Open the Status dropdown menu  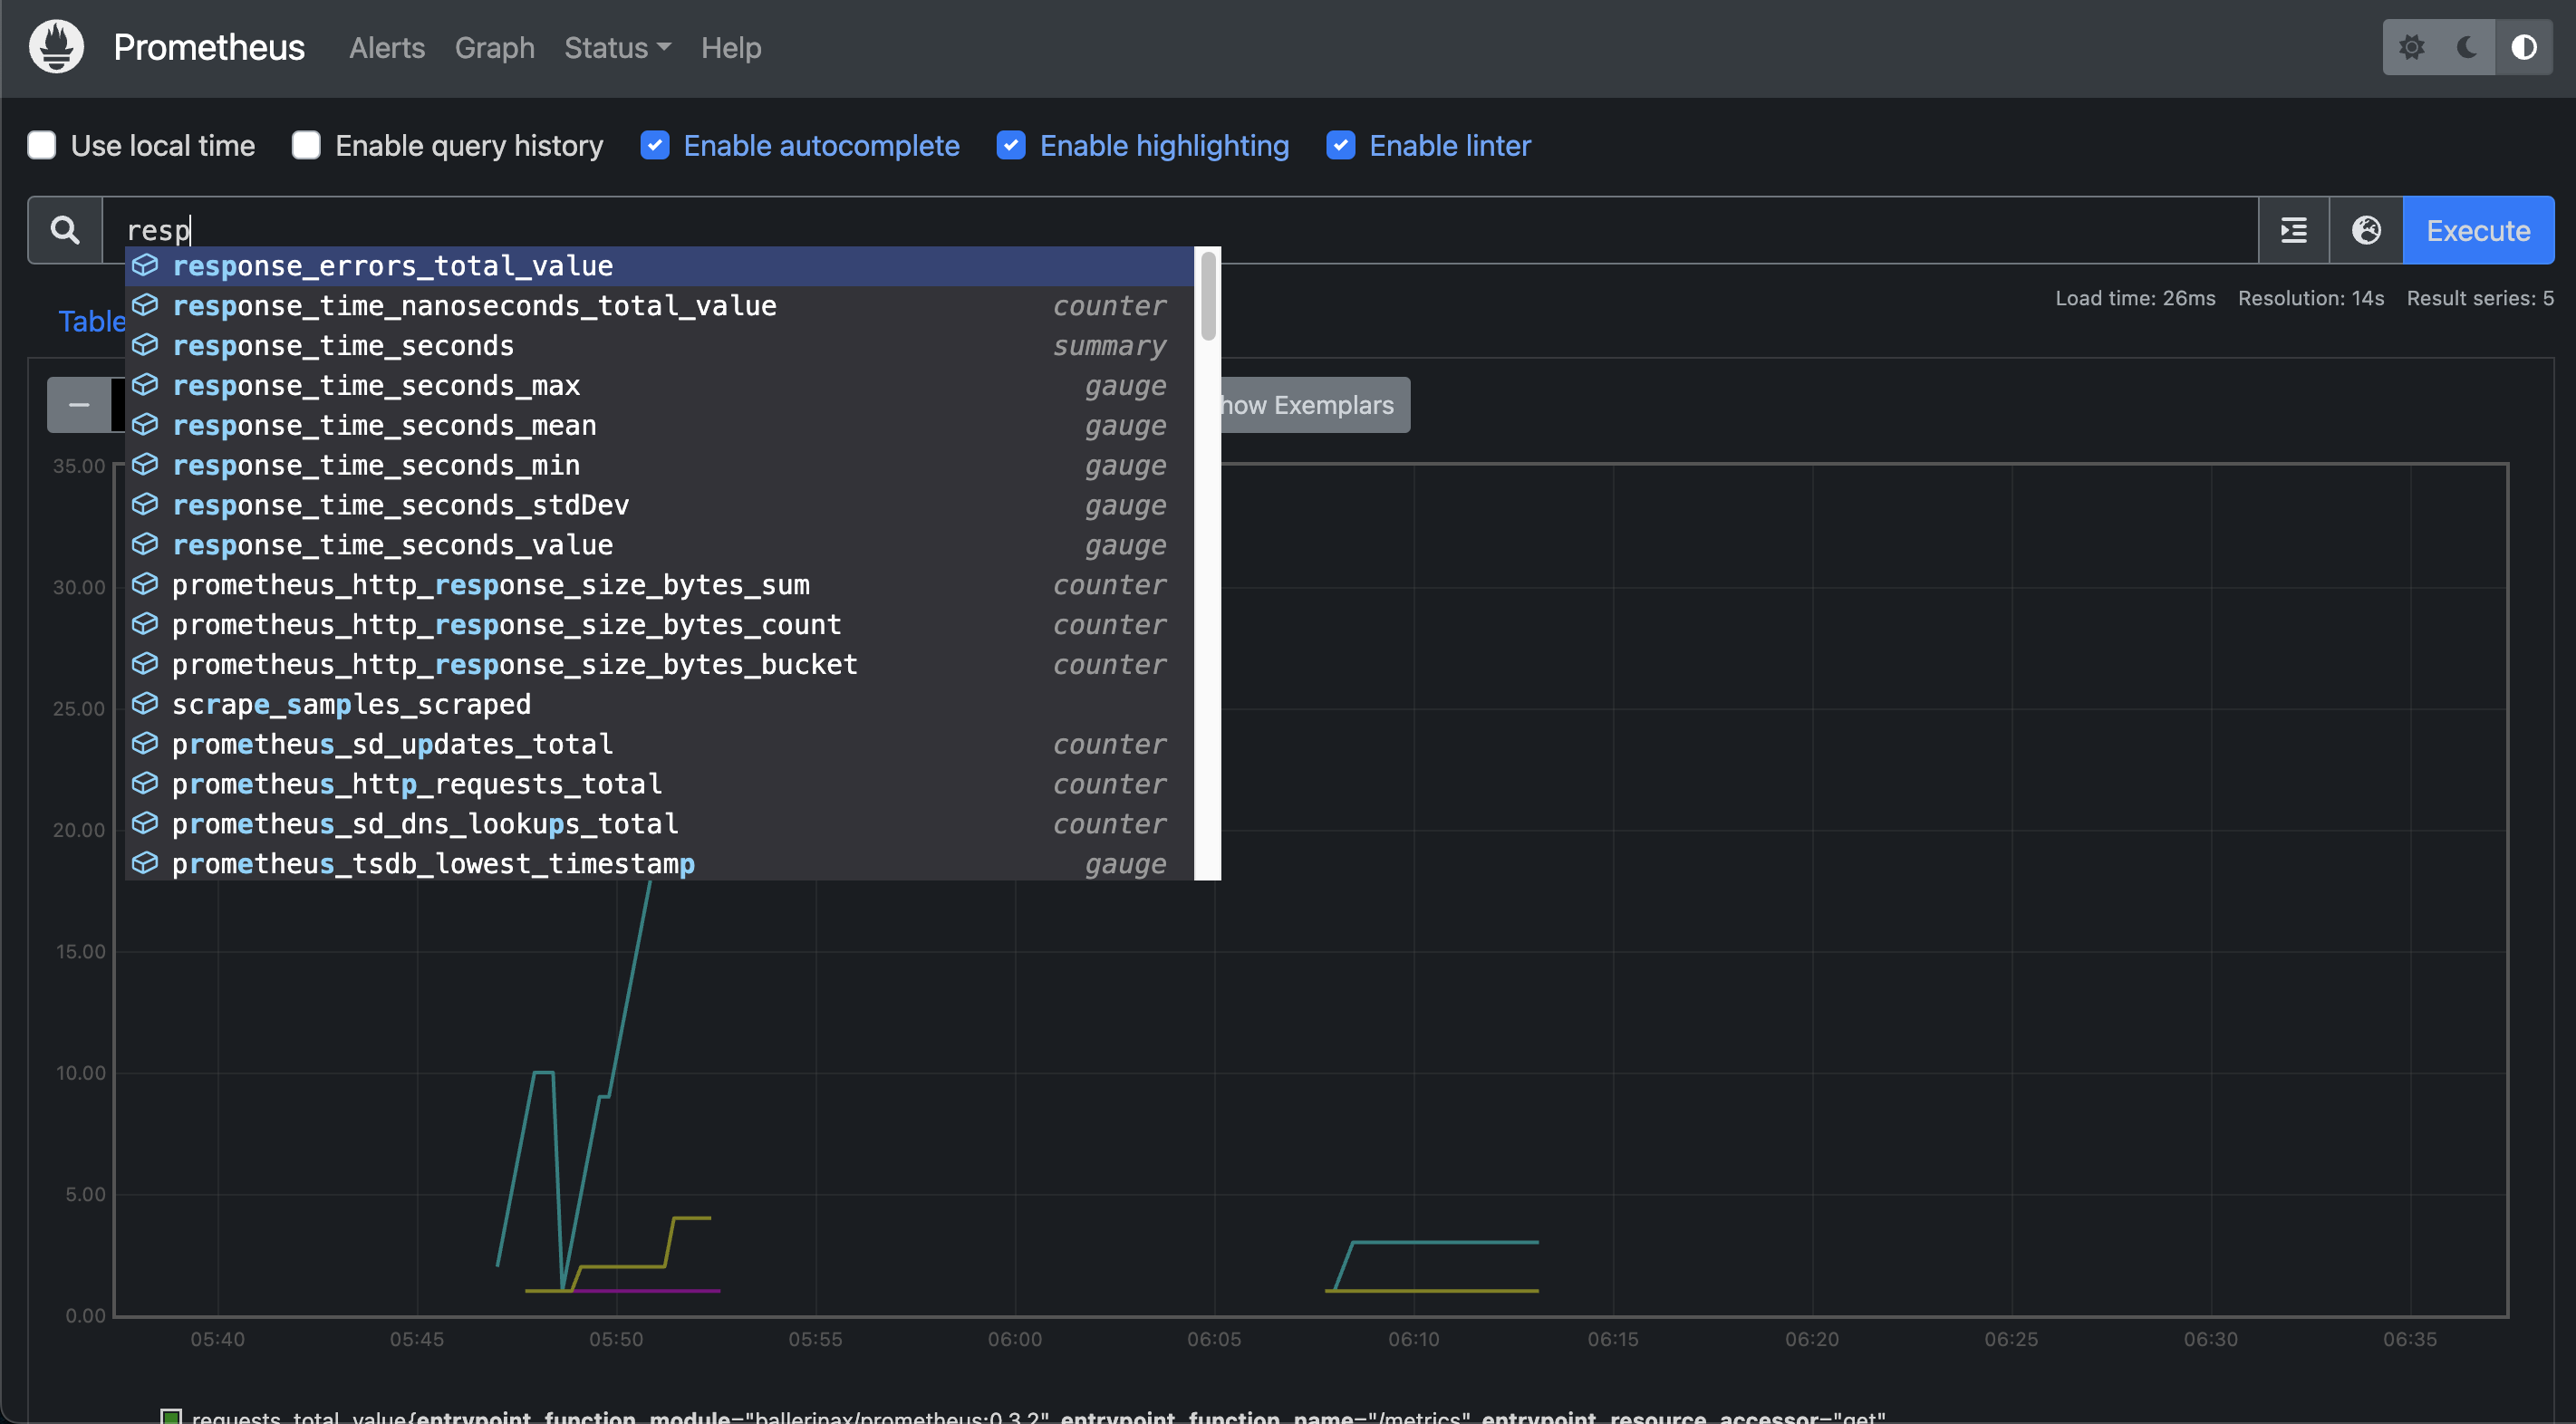click(x=617, y=47)
